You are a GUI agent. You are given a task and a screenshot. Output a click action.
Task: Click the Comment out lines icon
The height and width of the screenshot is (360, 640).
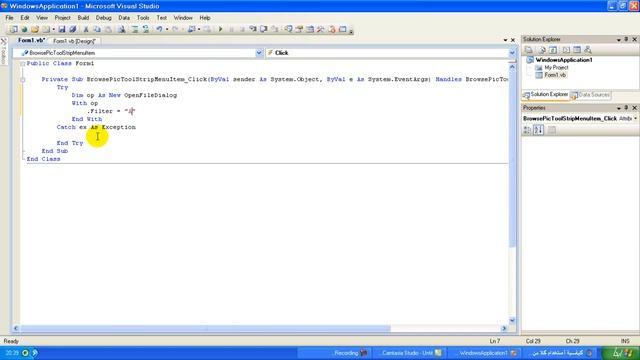pos(135,29)
